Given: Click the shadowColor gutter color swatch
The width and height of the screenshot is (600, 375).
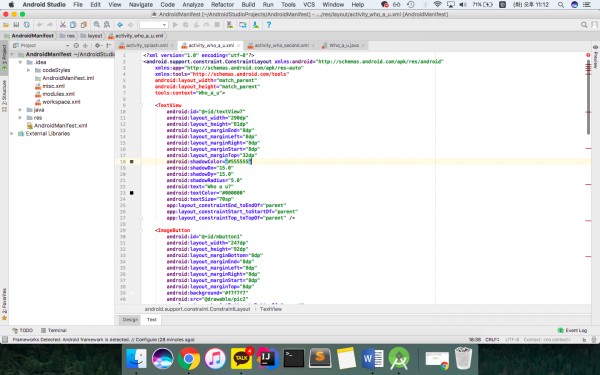Looking at the screenshot, I should coord(132,161).
